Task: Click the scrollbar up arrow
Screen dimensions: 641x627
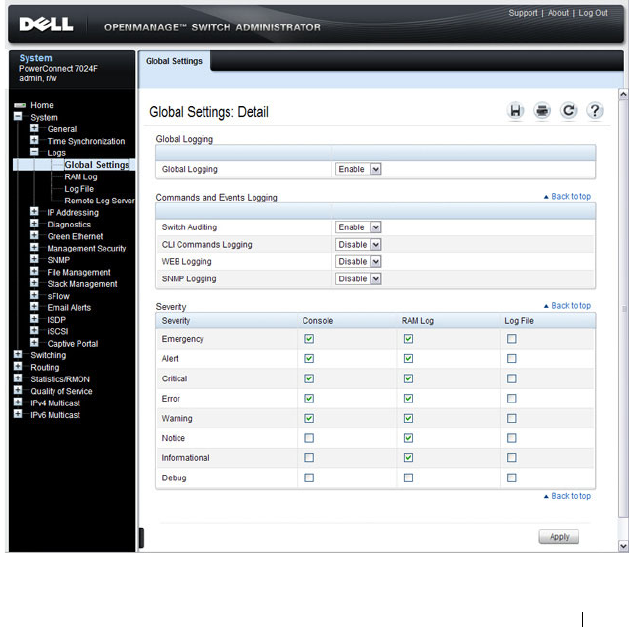Action: pyautogui.click(x=623, y=94)
